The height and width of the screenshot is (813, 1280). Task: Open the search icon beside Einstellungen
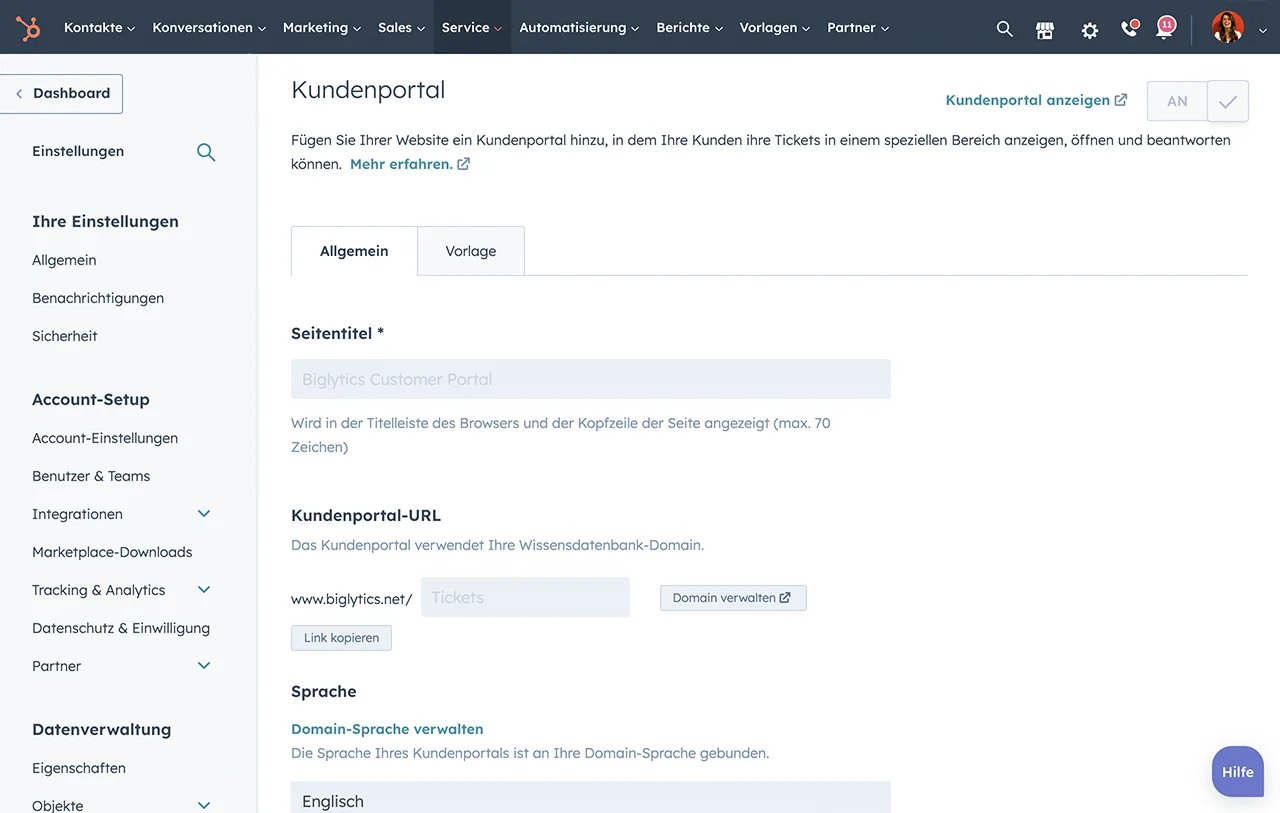[x=206, y=151]
